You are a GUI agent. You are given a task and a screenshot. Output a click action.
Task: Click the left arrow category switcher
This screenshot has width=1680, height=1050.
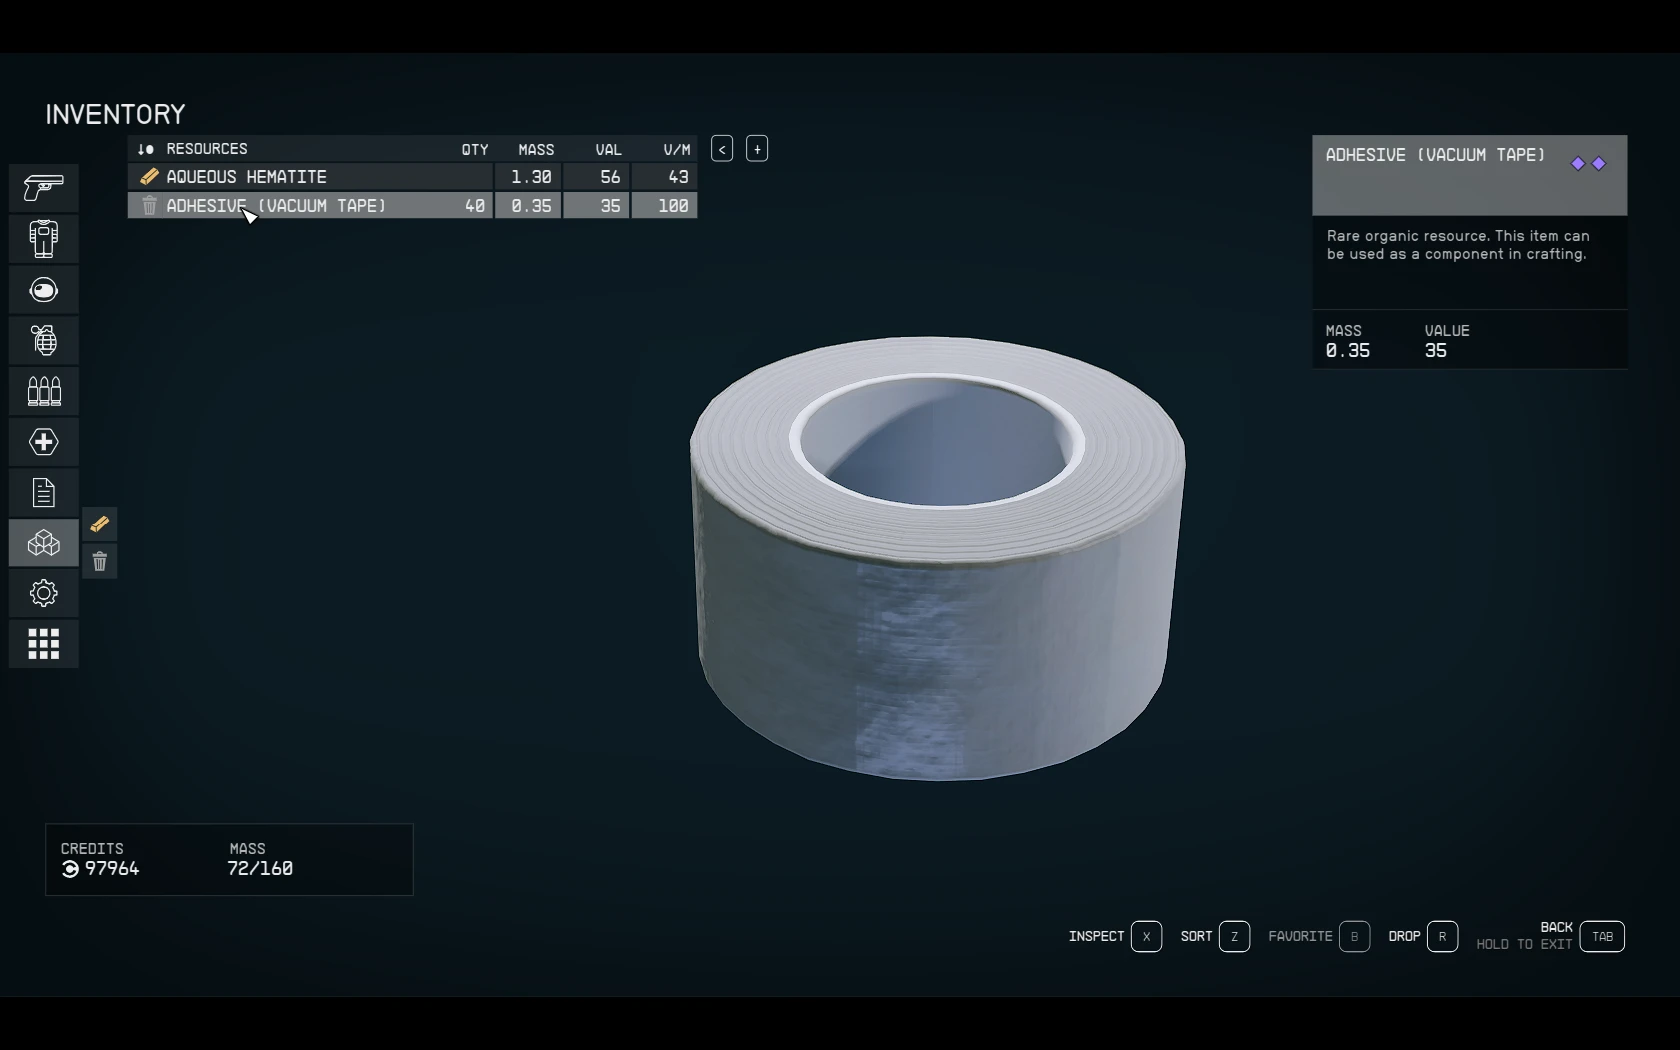[721, 148]
